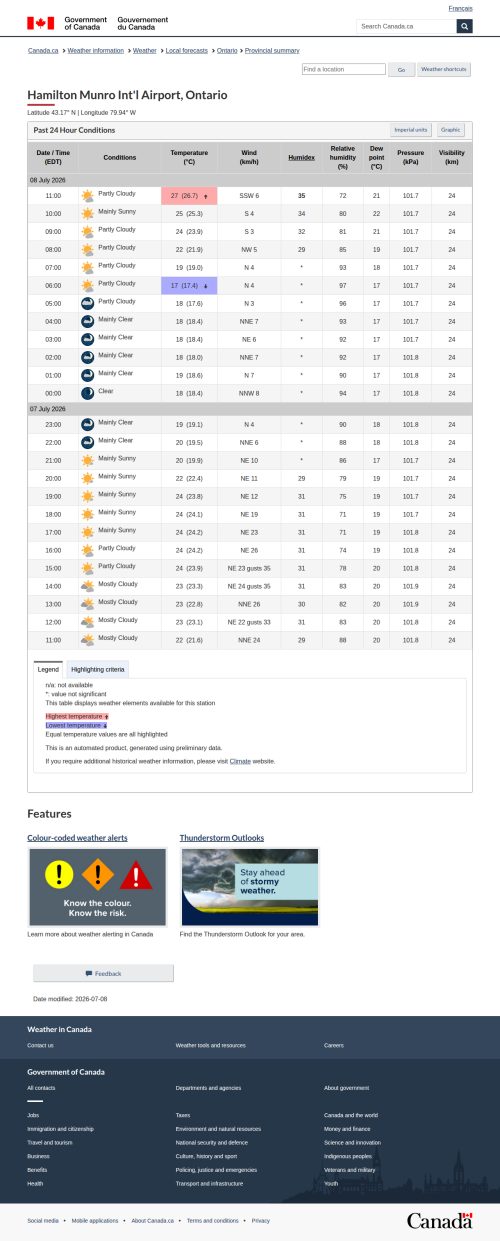This screenshot has width=500, height=1241.
Task: Open Weather shortcuts
Action: pos(444,70)
